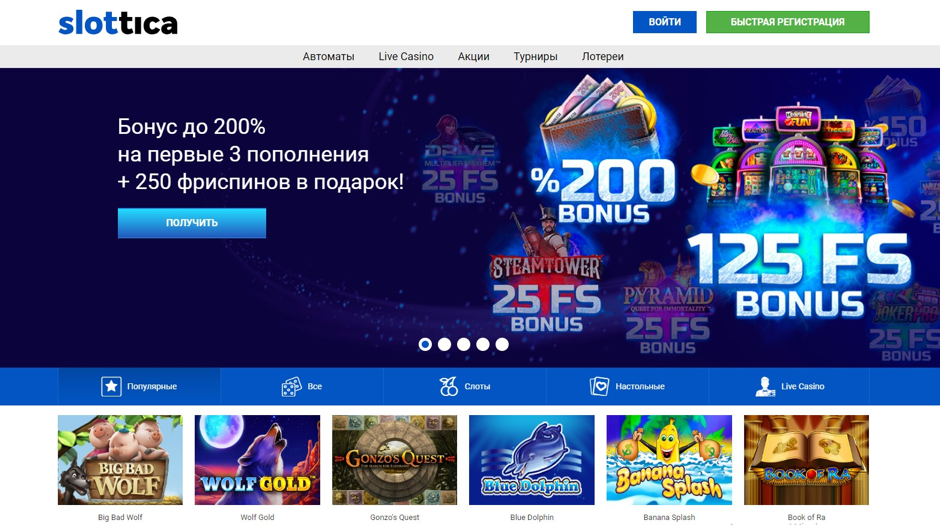Open the Лотереи menu item
The width and height of the screenshot is (940, 525).
[x=602, y=56]
